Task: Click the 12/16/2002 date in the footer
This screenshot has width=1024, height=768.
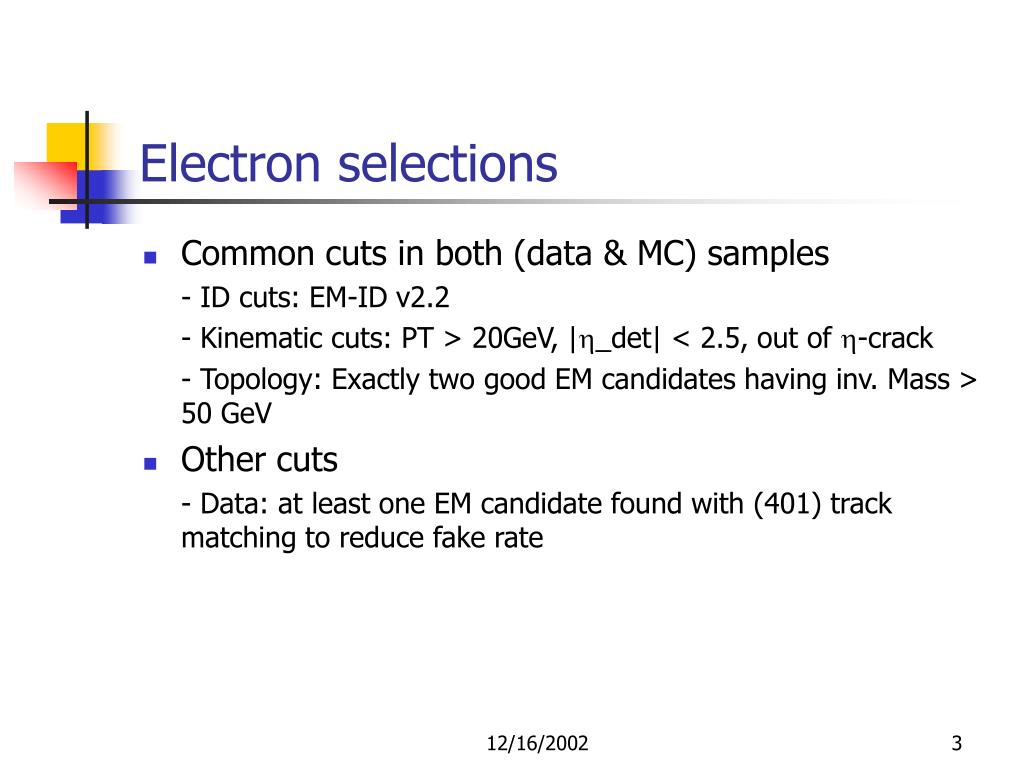Action: (537, 743)
